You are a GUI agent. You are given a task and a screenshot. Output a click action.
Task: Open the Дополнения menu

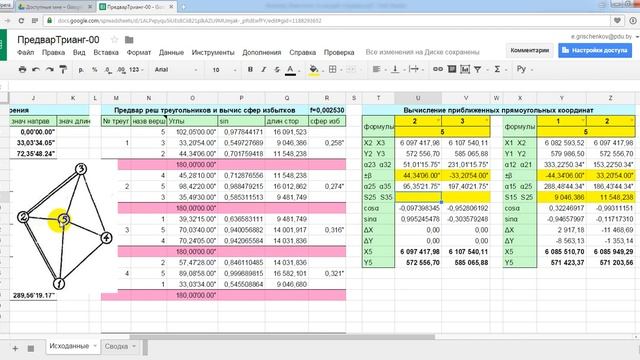[x=262, y=52]
